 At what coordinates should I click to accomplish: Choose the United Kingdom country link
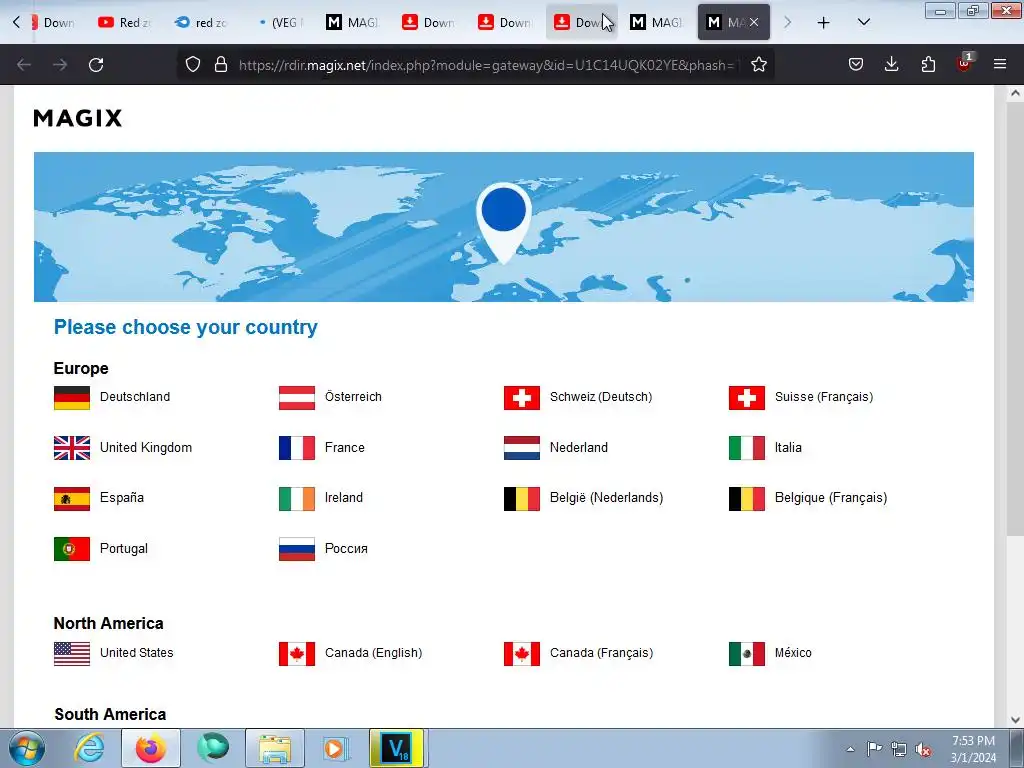146,448
